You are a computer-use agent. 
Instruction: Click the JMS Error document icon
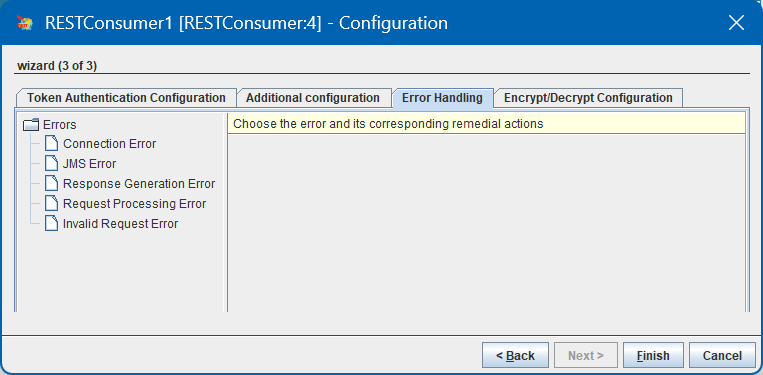pyautogui.click(x=51, y=164)
